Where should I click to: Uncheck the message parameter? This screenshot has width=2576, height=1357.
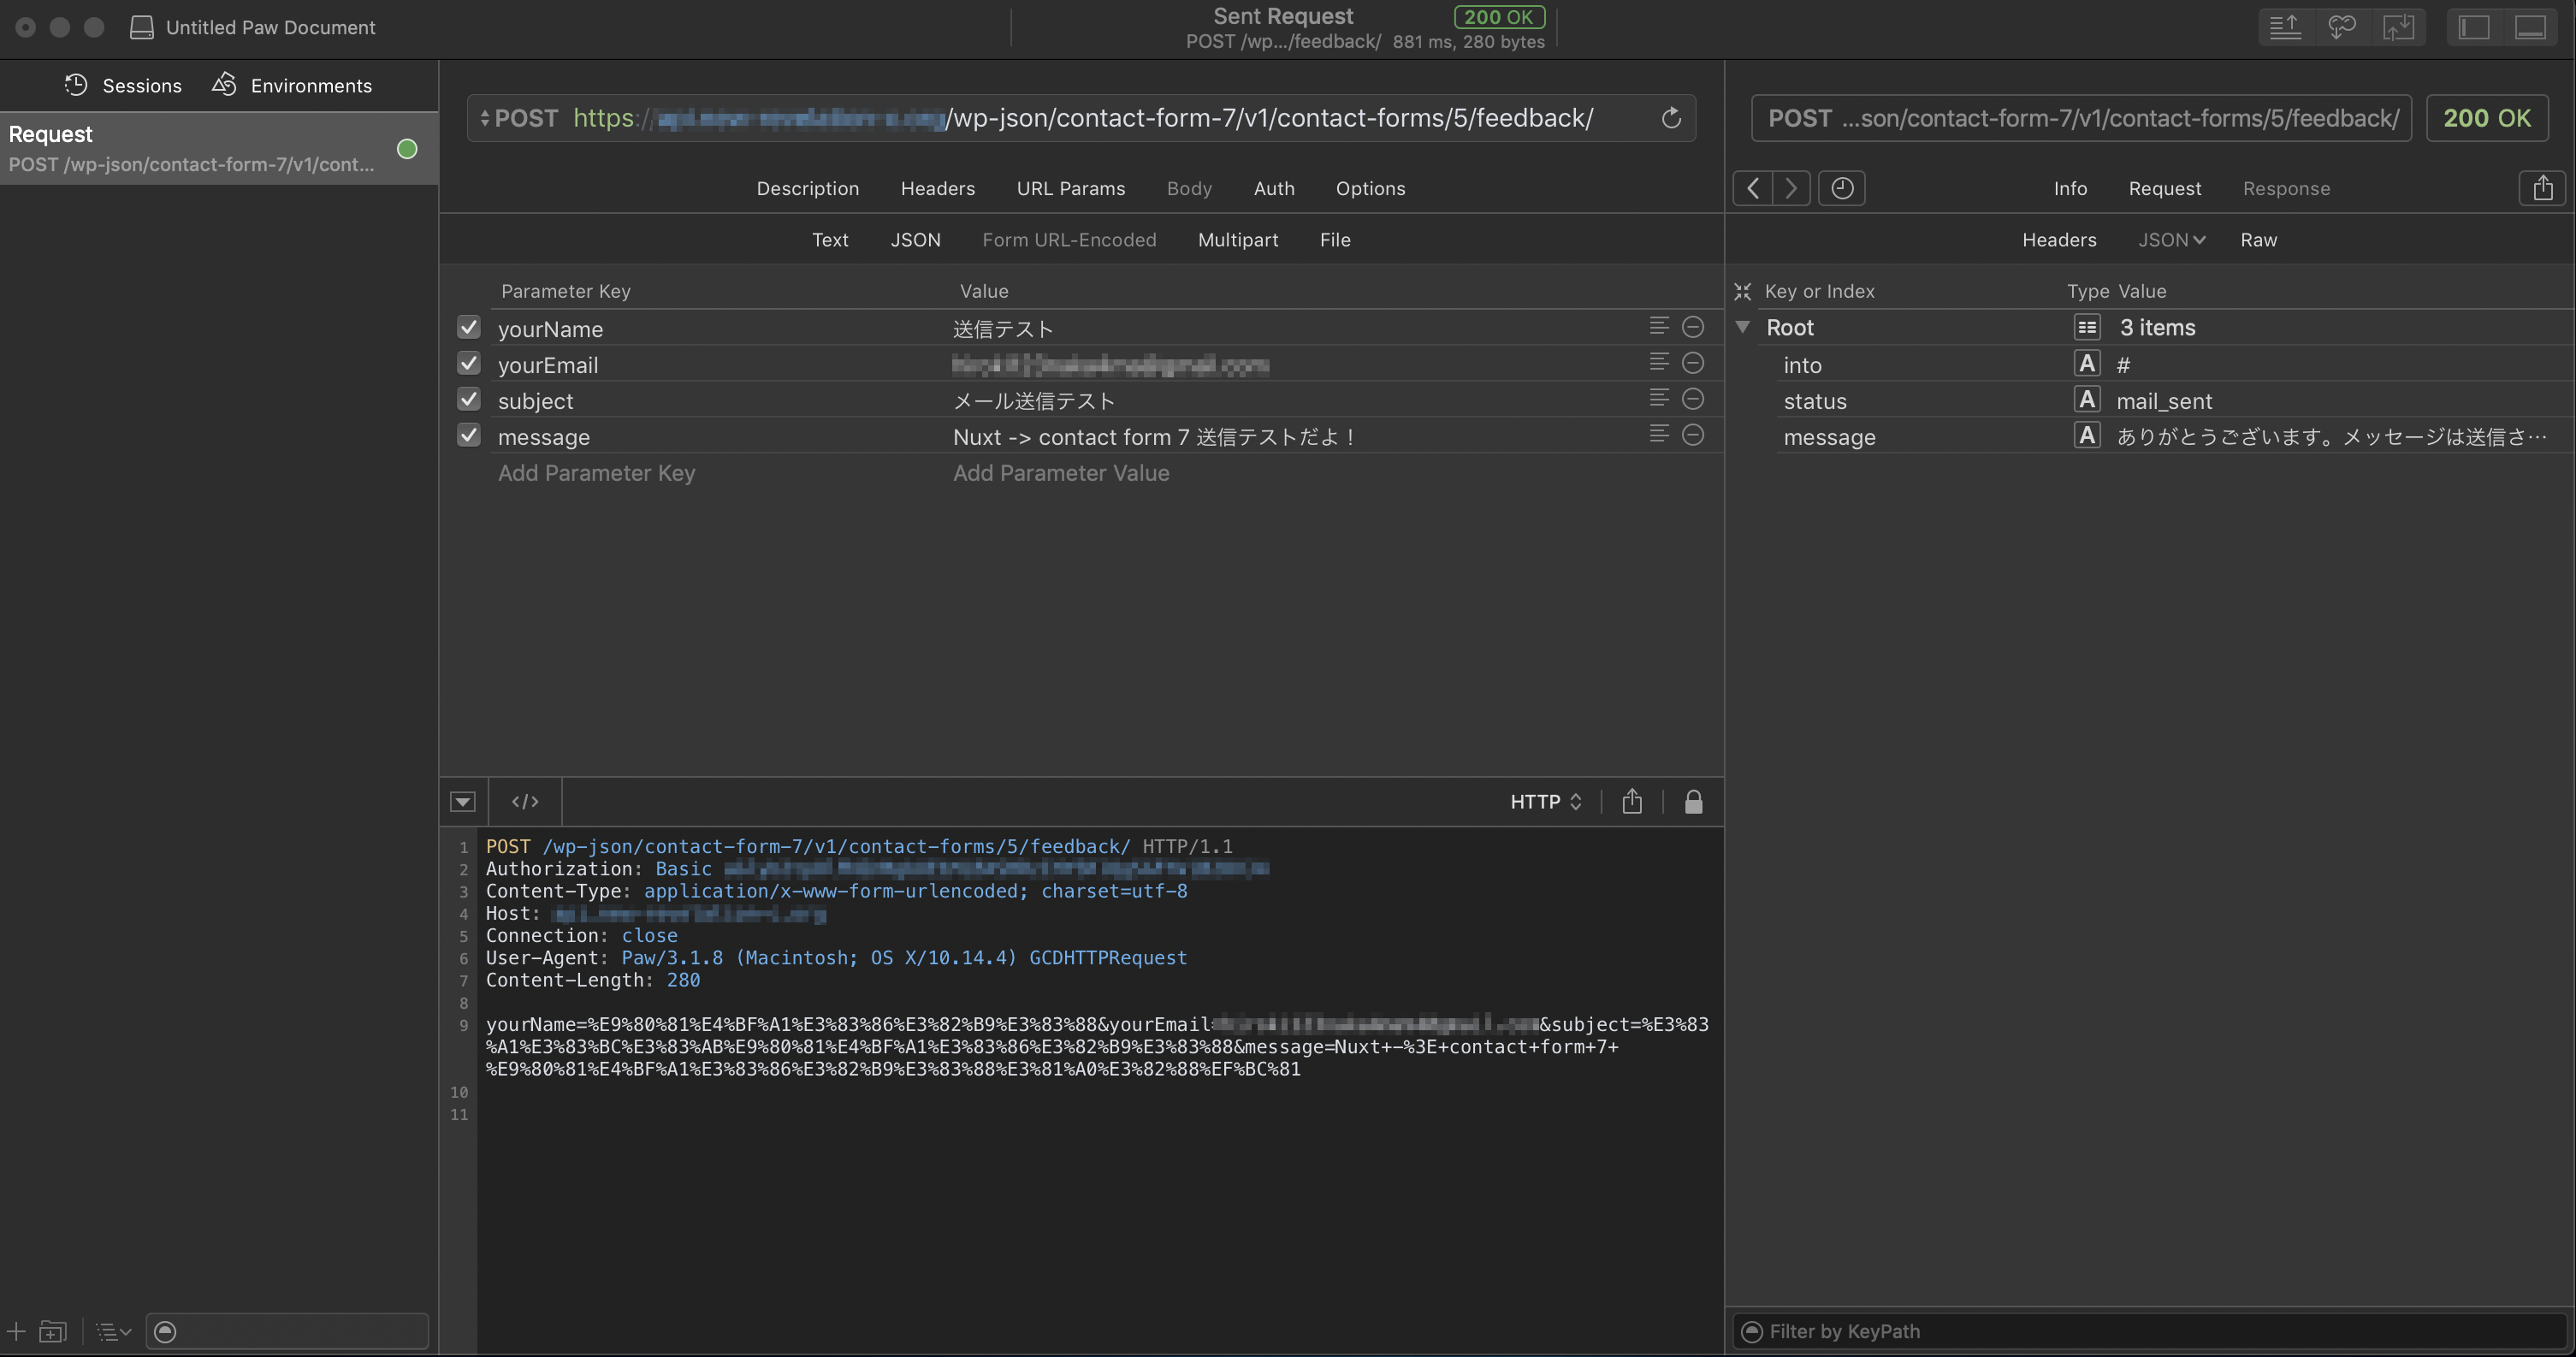point(468,435)
